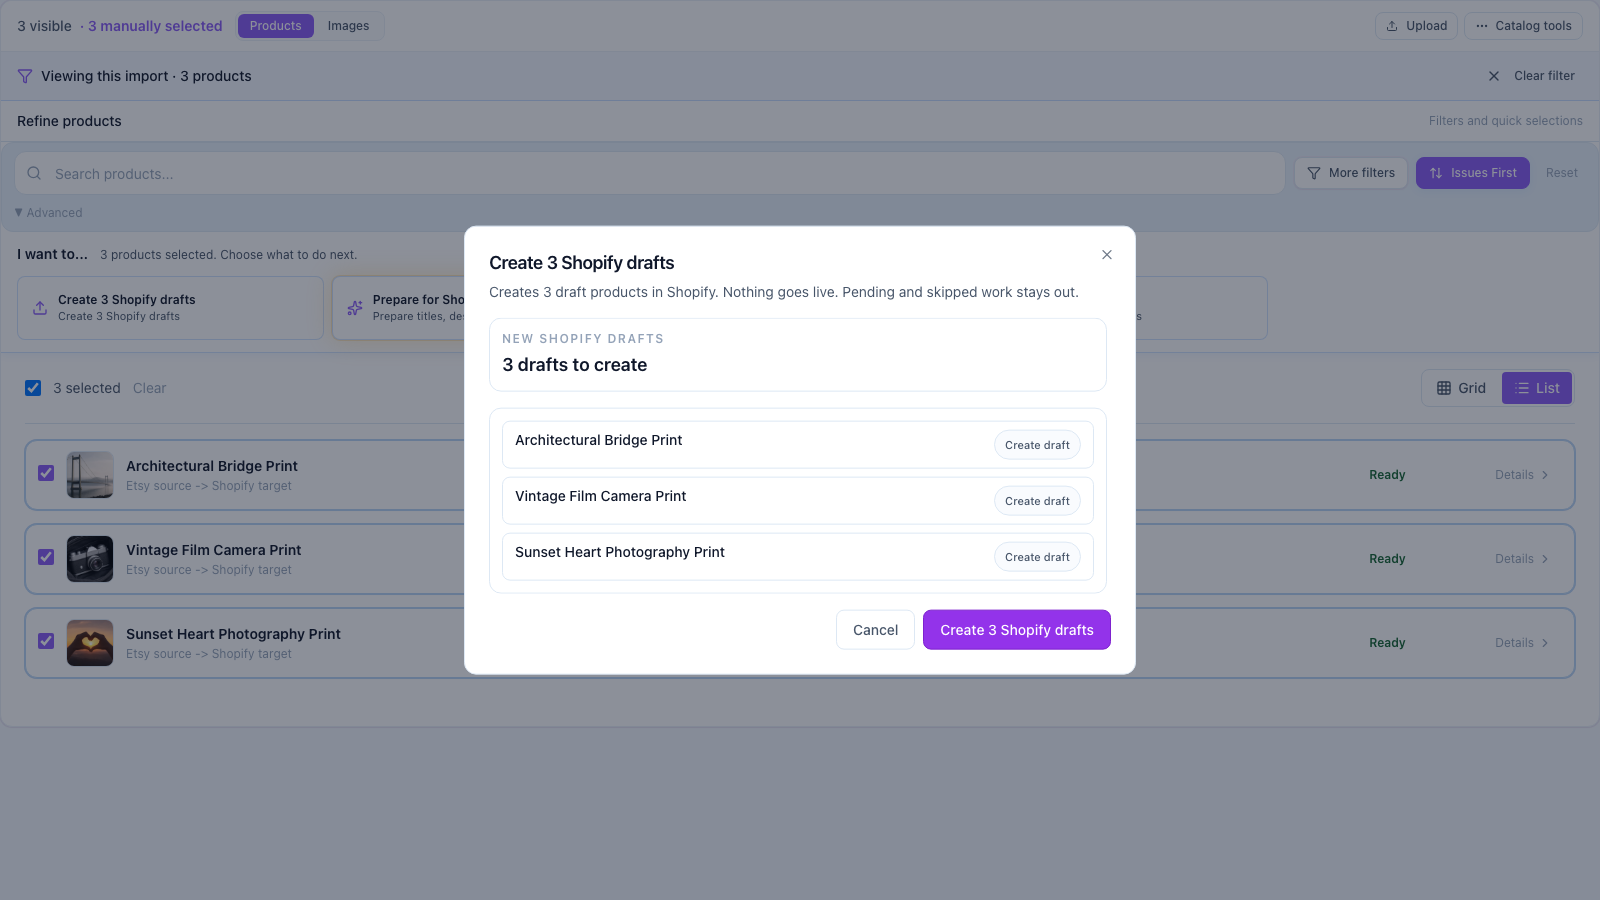
Task: Click the X icon next to Clear filter
Action: point(1494,76)
